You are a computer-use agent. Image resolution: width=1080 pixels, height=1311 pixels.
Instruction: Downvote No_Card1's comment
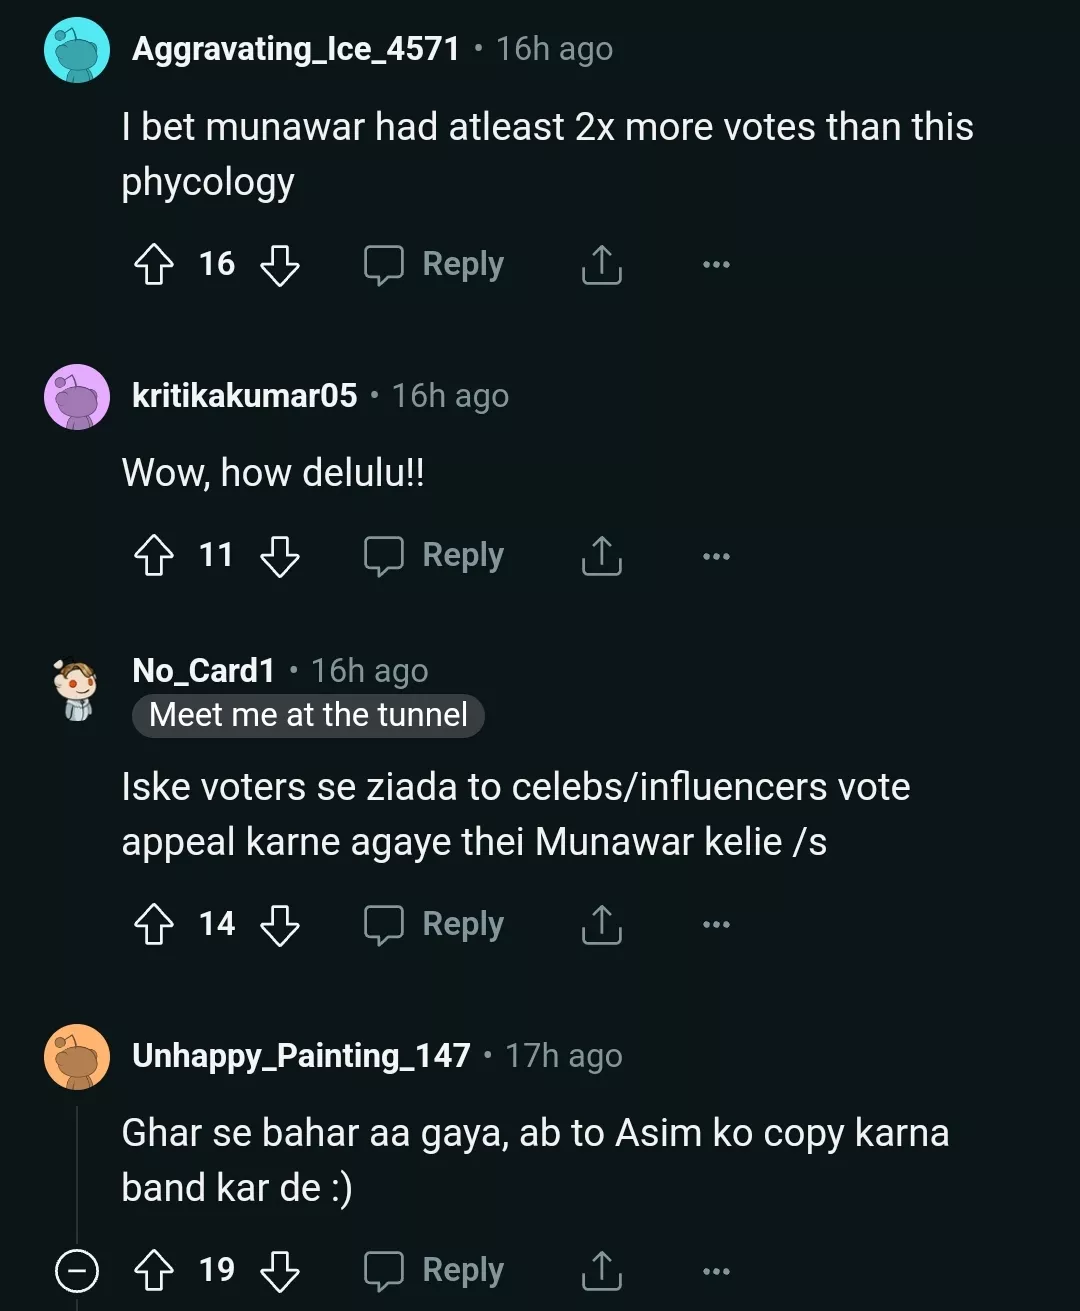click(279, 925)
